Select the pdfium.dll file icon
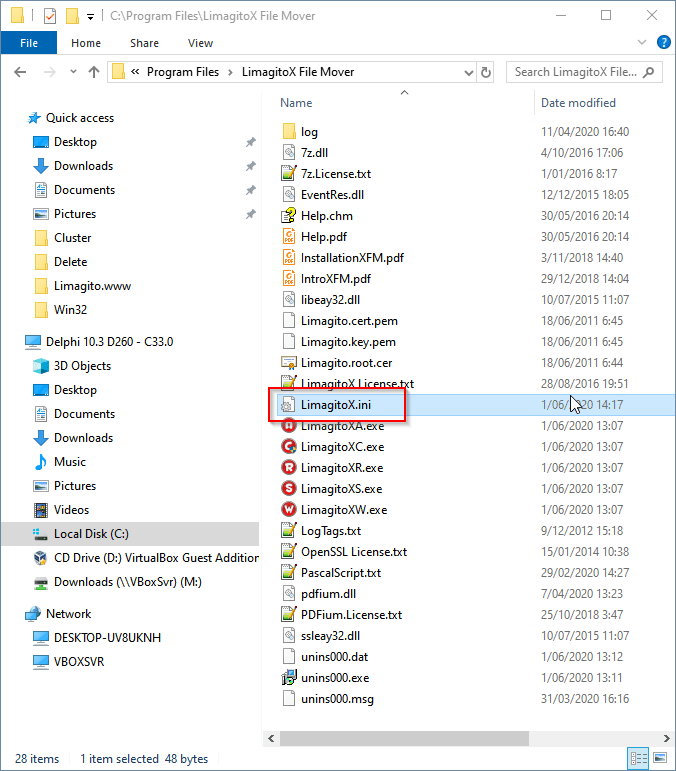This screenshot has width=676, height=771. point(289,594)
